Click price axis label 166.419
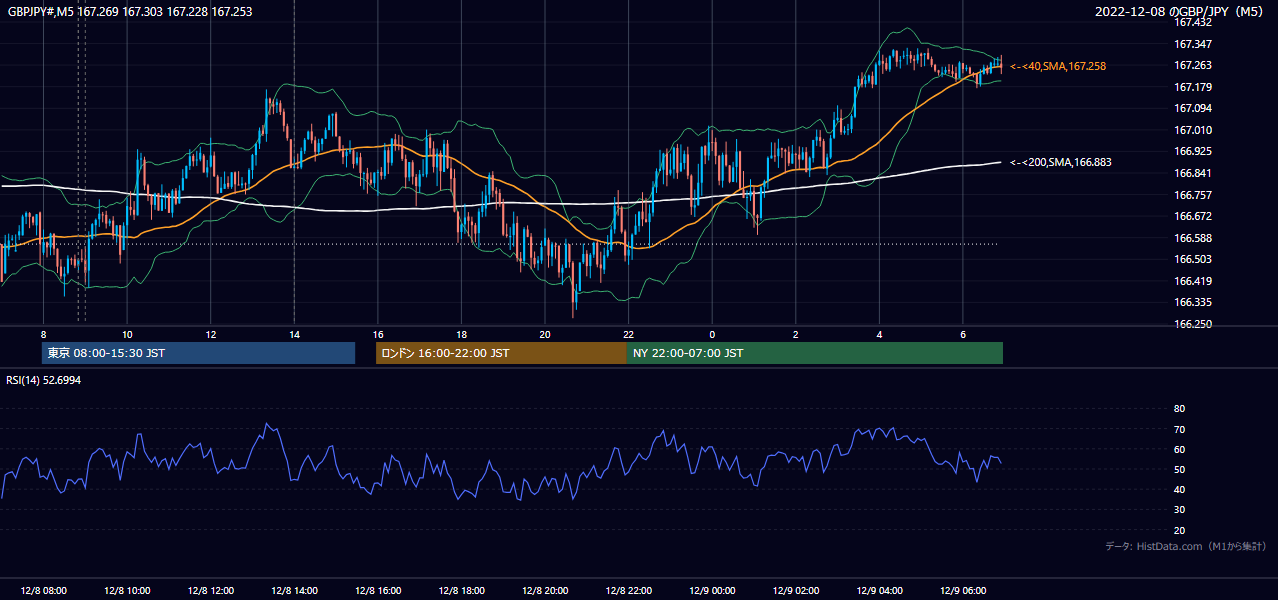 (1193, 281)
